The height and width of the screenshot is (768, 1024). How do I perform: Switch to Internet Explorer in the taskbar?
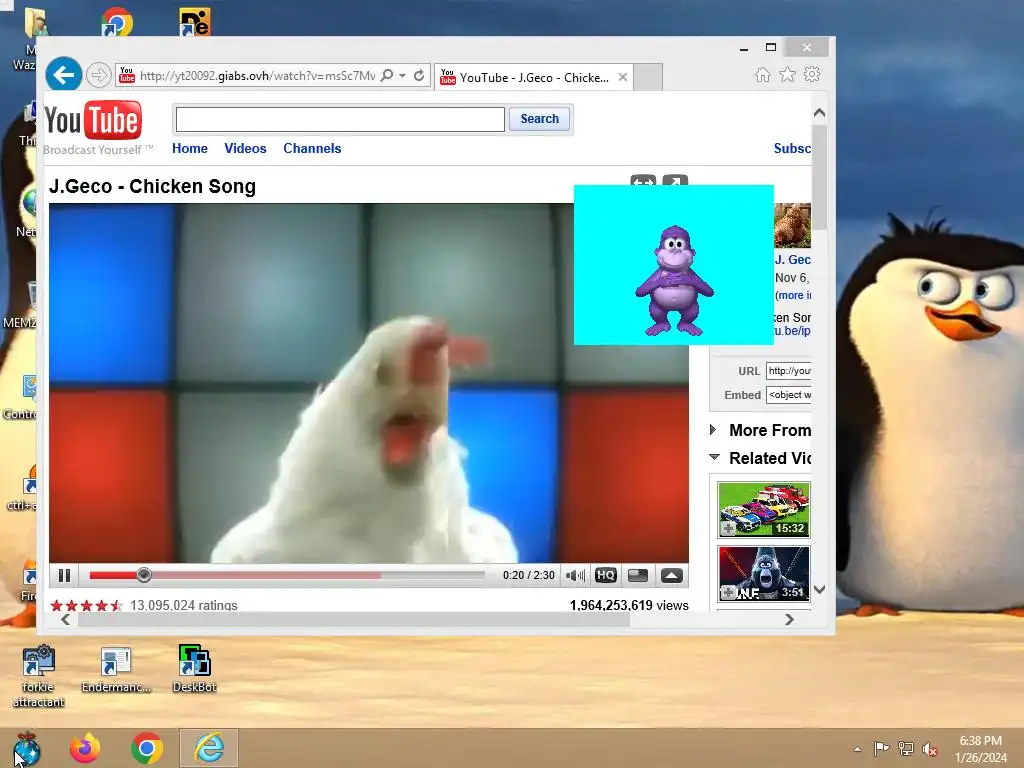pos(209,748)
